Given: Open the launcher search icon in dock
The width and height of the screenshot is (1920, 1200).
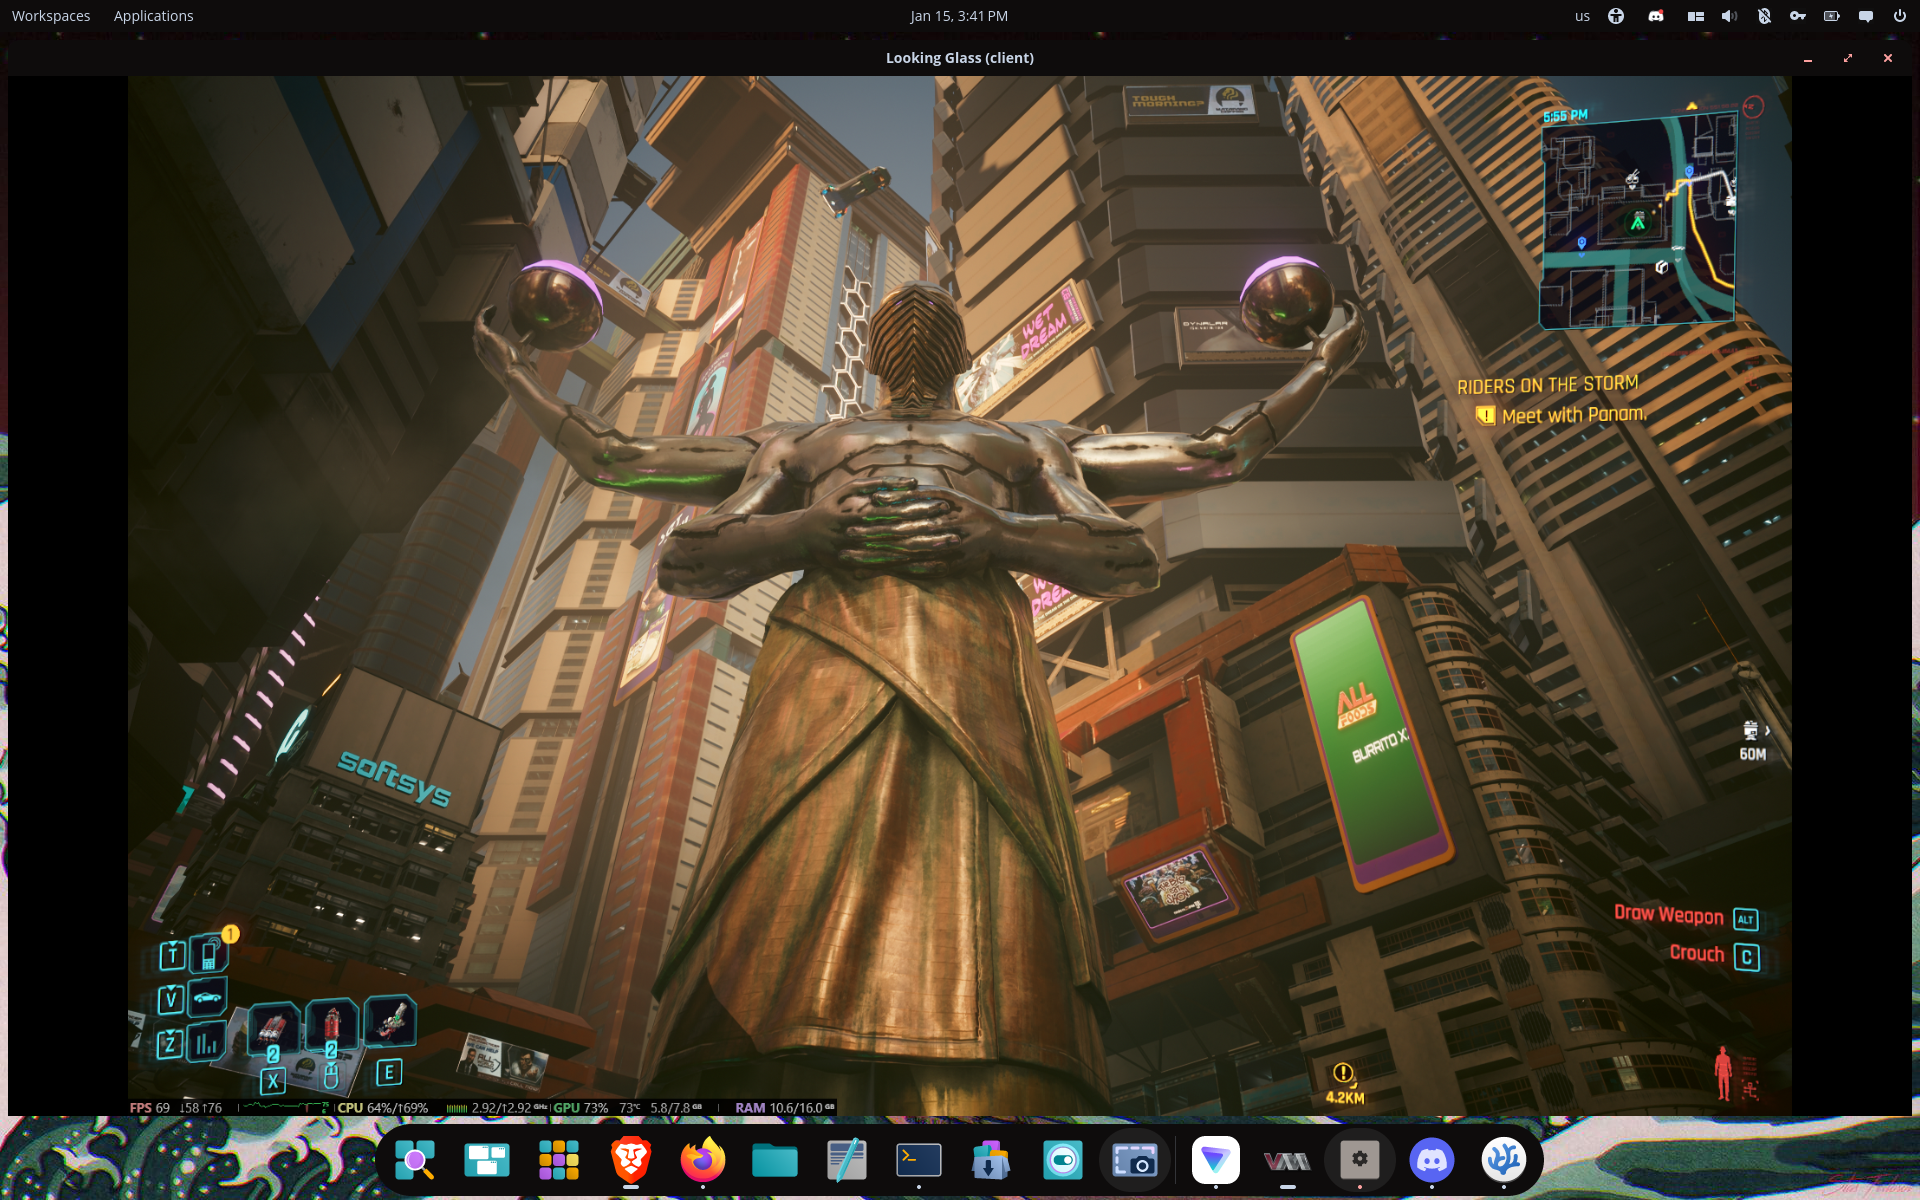Looking at the screenshot, I should [x=415, y=1160].
